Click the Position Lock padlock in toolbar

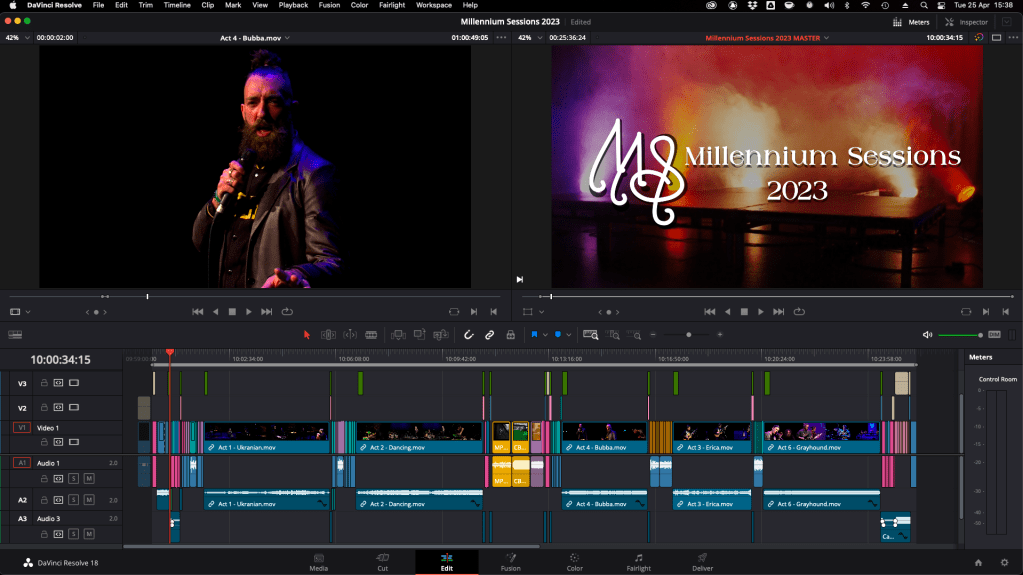coord(511,335)
